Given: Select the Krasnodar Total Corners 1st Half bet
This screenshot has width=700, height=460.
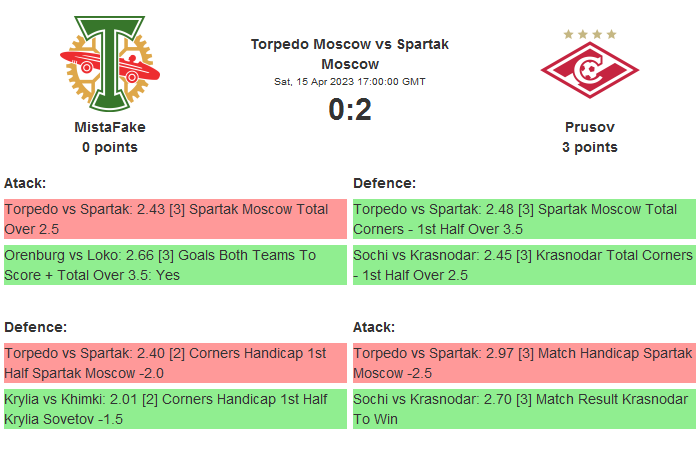Looking at the screenshot, I should pyautogui.click(x=524, y=265).
